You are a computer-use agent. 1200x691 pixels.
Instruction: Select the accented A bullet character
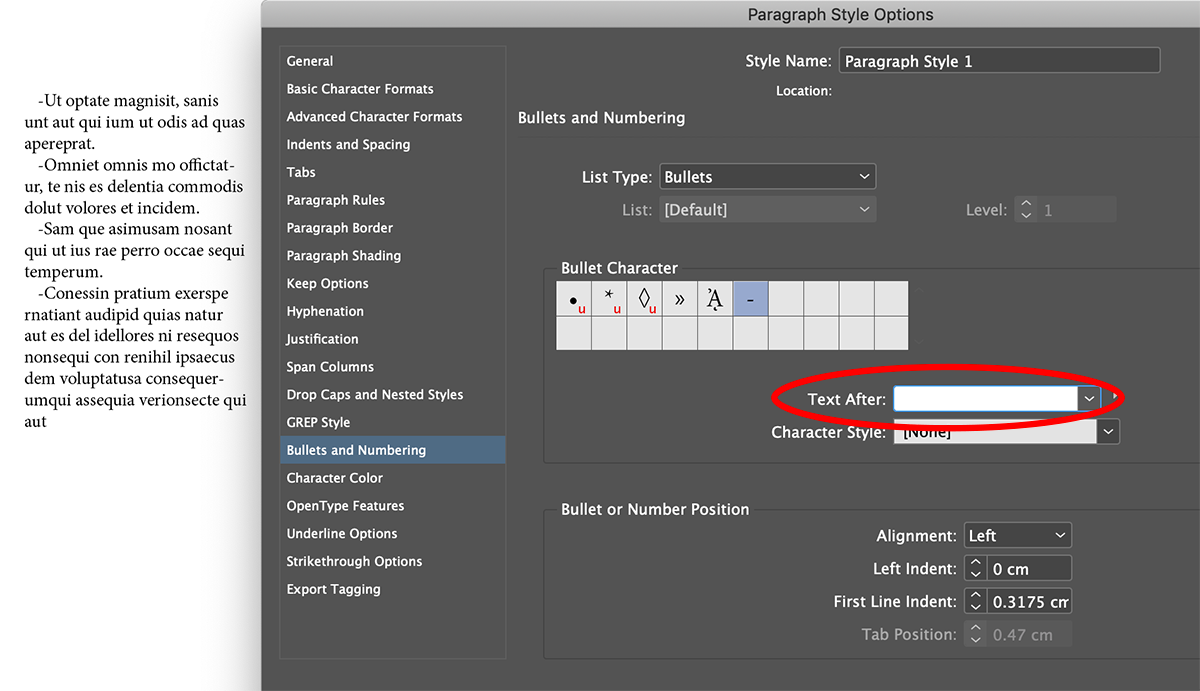point(715,297)
